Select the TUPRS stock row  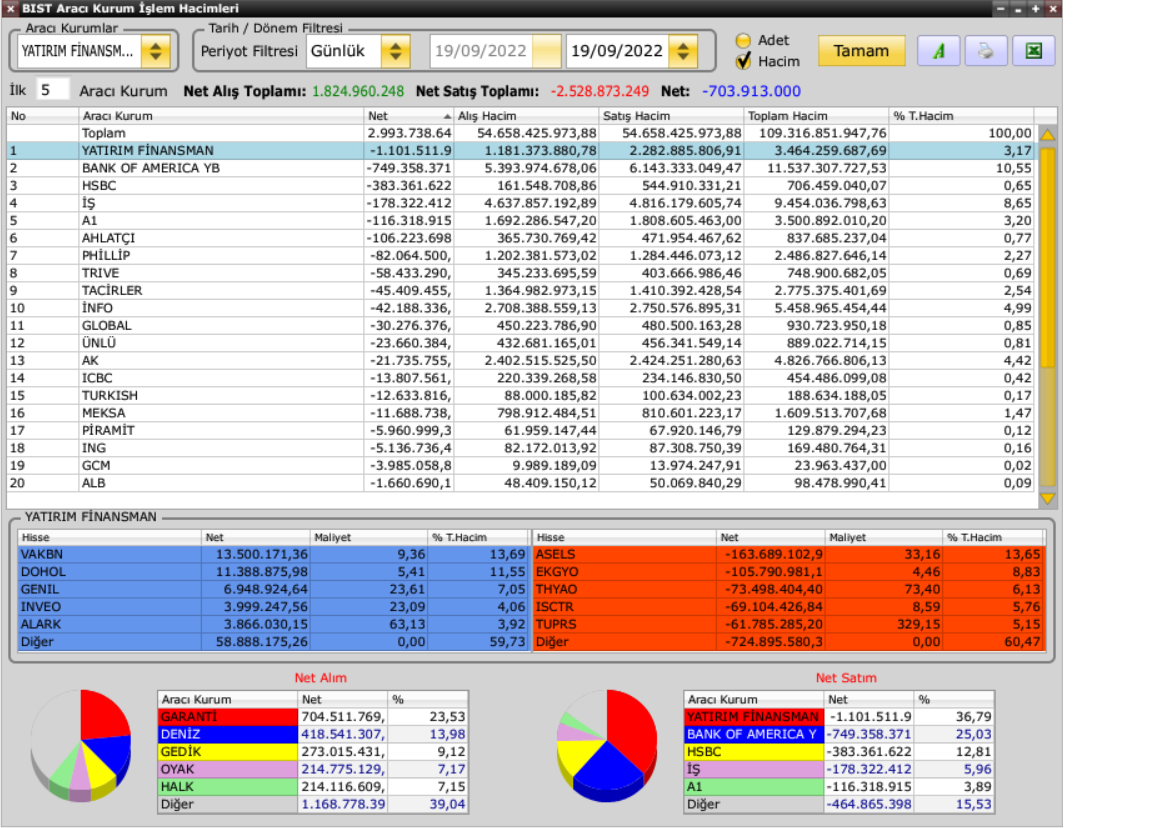point(788,624)
